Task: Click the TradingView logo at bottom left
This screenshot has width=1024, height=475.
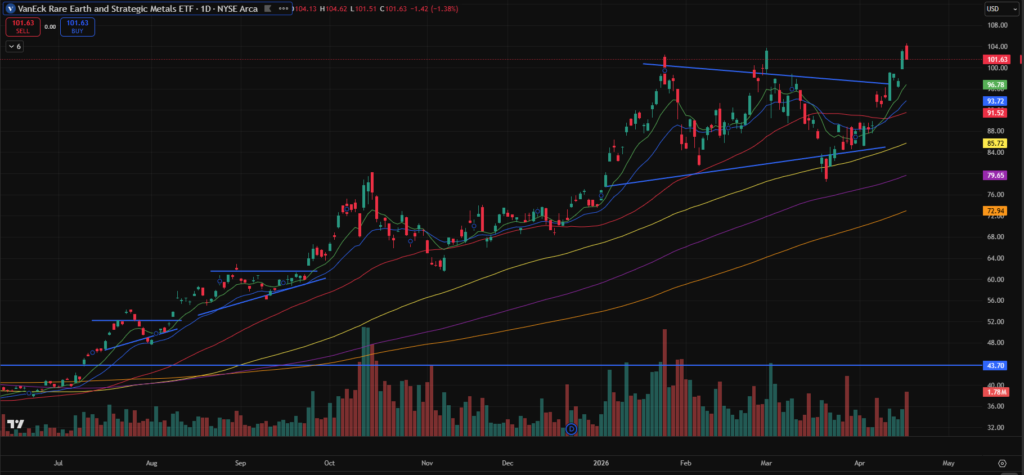Action: click(x=15, y=425)
